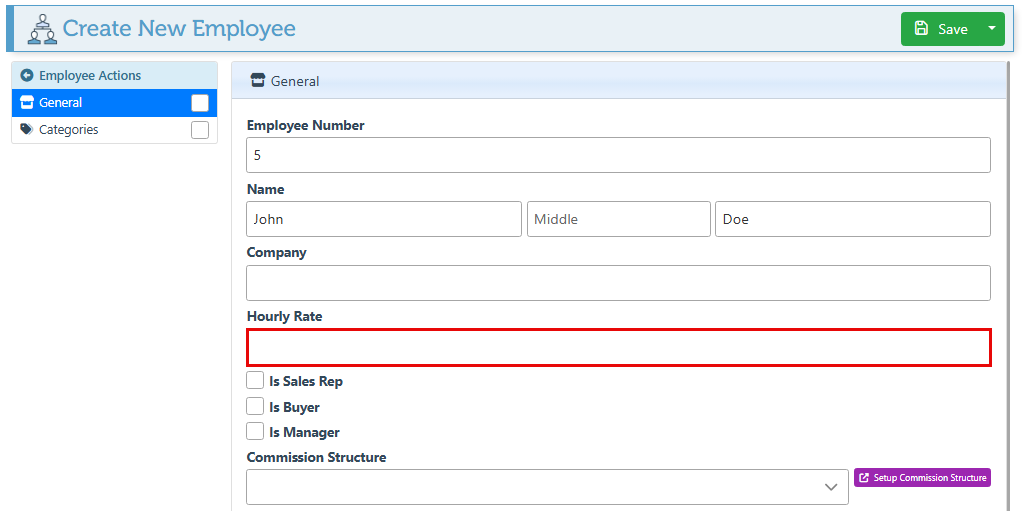
Task: Toggle the Is Manager checkbox
Action: (256, 432)
